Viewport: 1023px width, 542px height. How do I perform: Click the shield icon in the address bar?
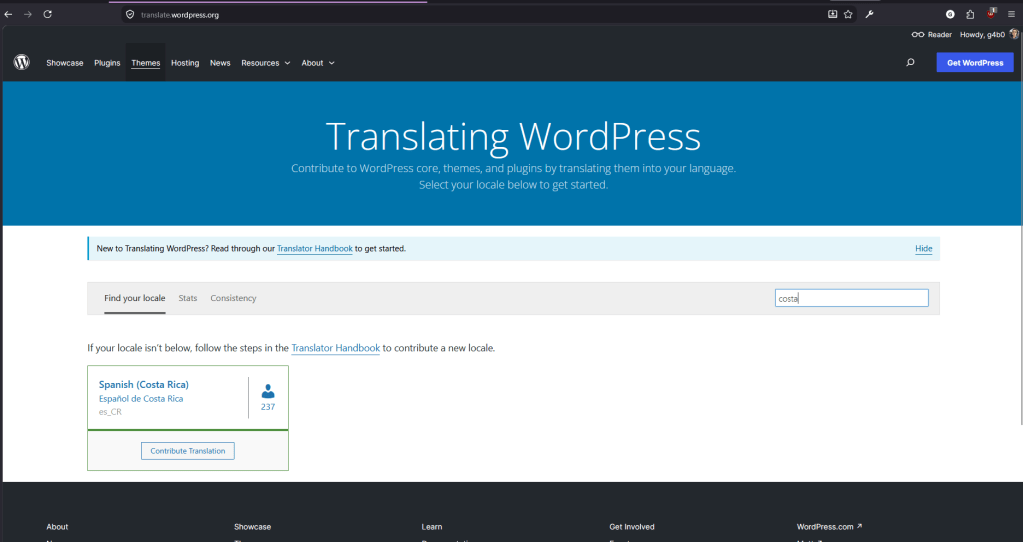click(130, 14)
